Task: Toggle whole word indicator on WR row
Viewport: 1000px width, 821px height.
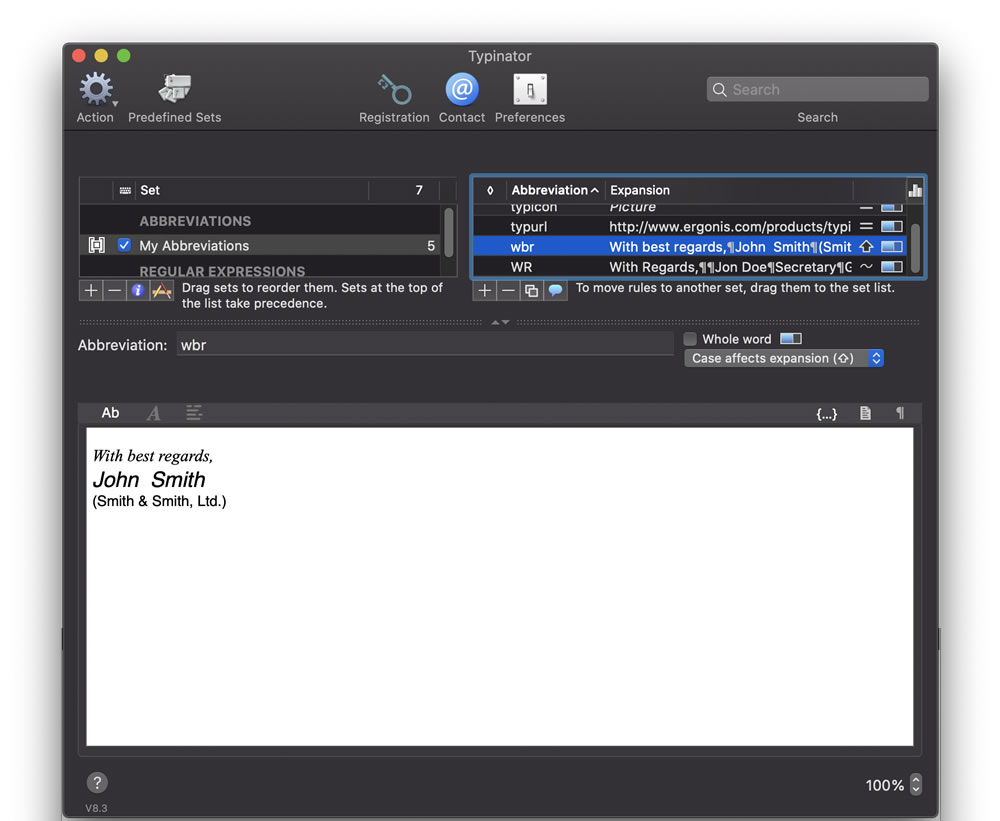Action: click(892, 267)
